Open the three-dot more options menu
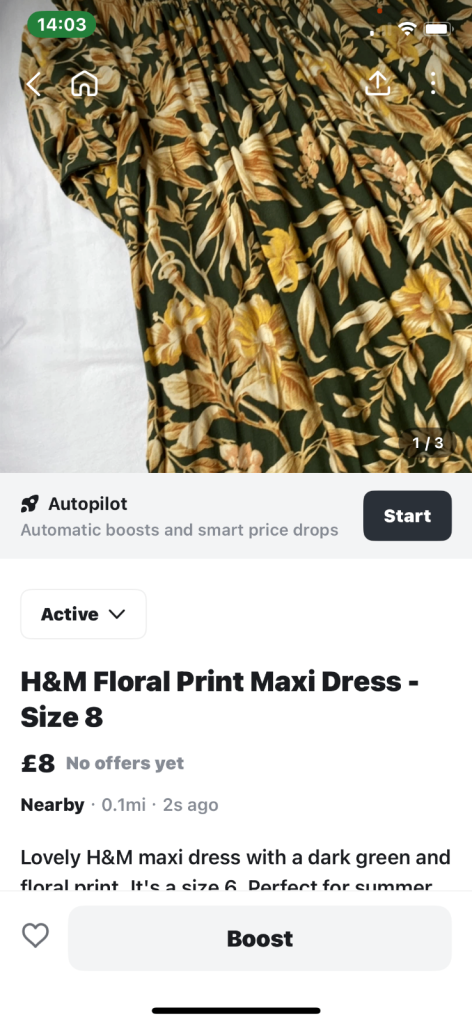This screenshot has height=1024, width=472. [433, 83]
